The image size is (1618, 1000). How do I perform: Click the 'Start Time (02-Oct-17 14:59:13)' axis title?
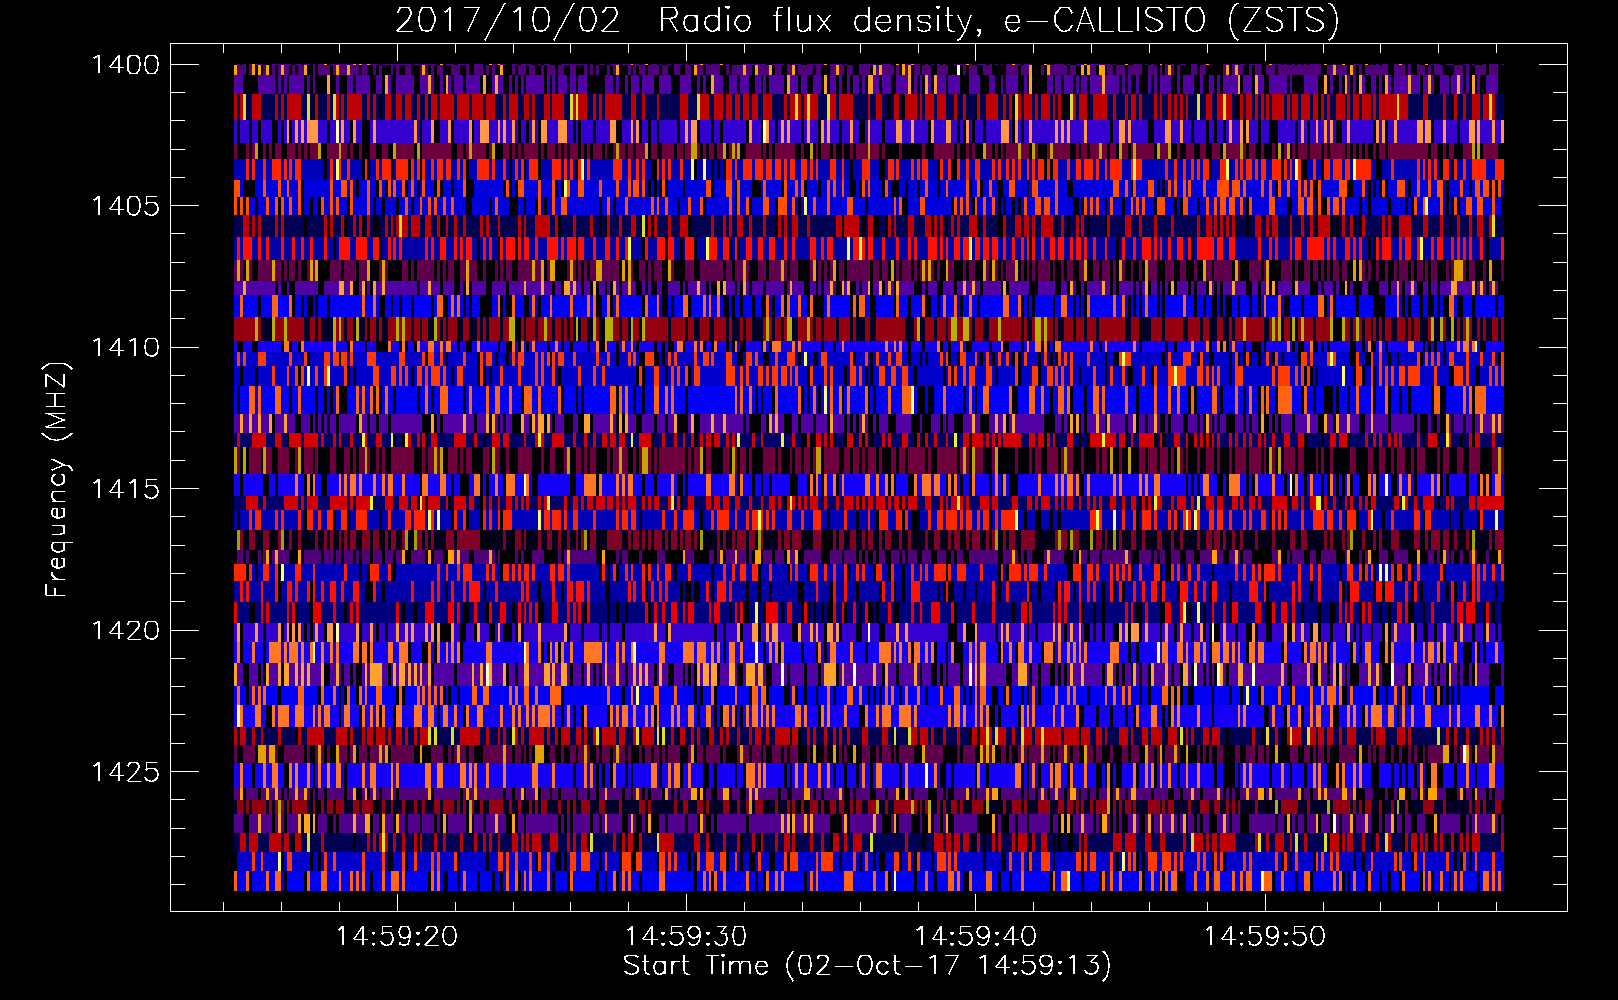point(867,966)
